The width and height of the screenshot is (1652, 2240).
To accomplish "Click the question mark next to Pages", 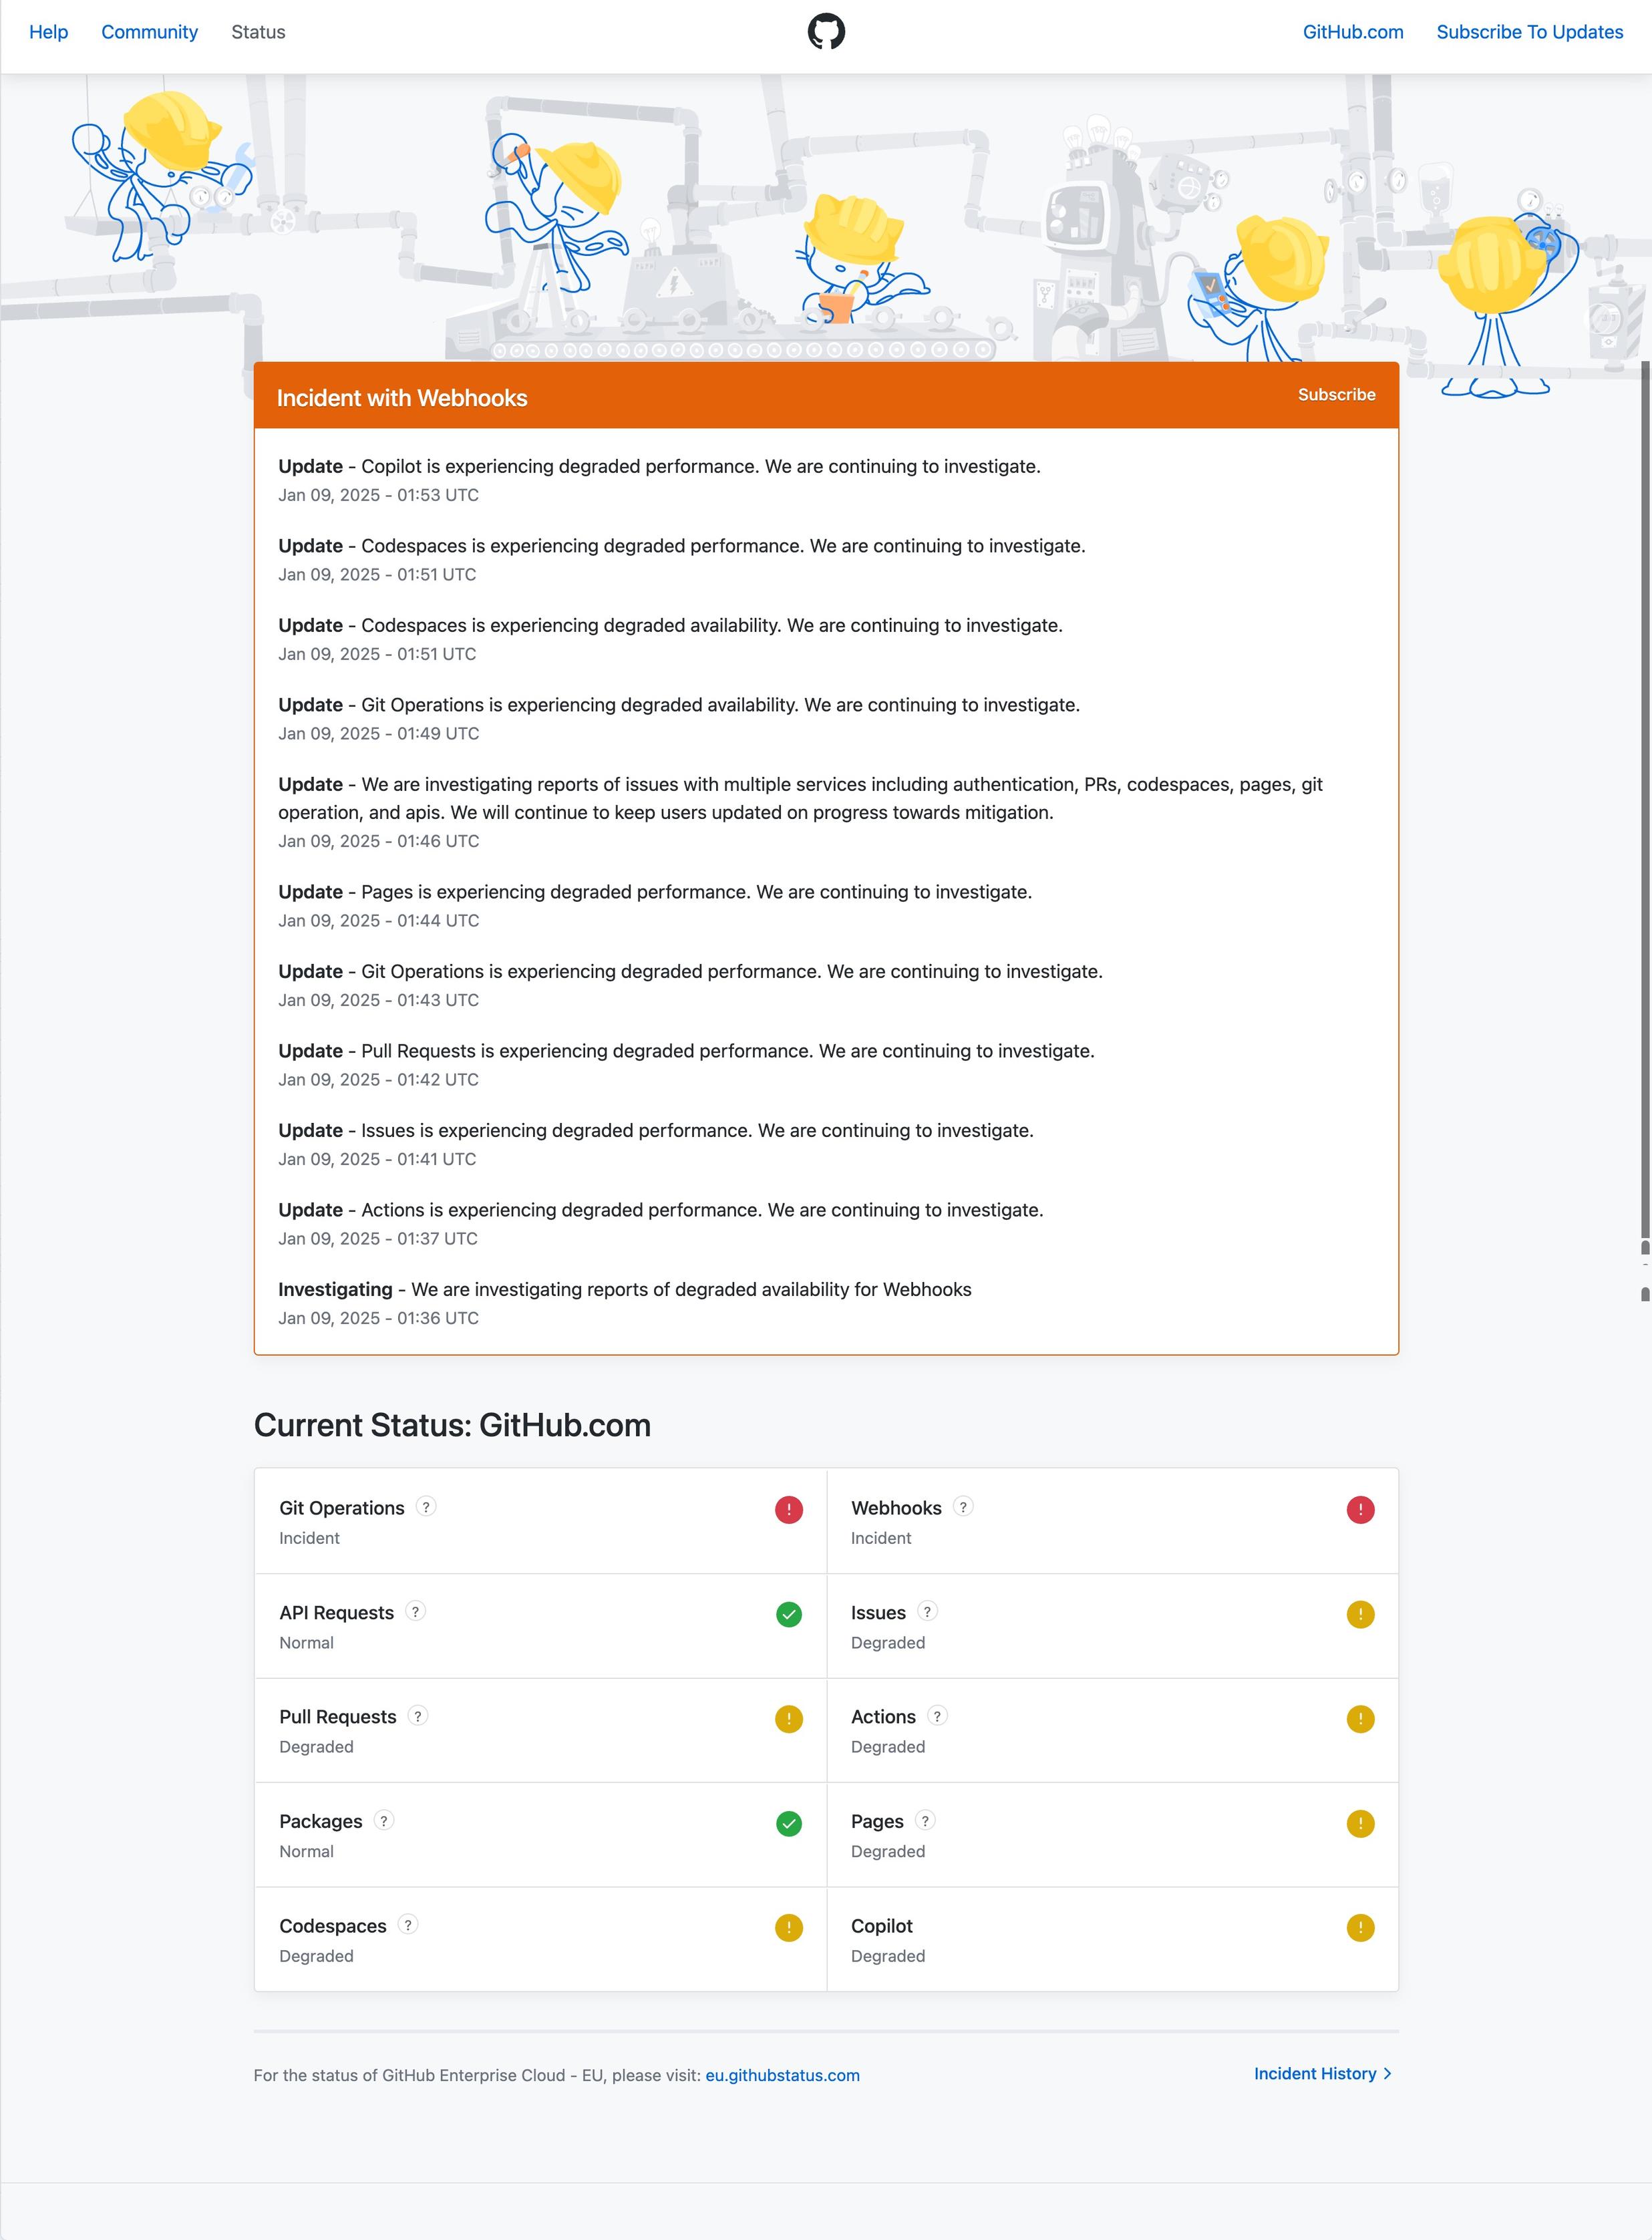I will tap(925, 1820).
